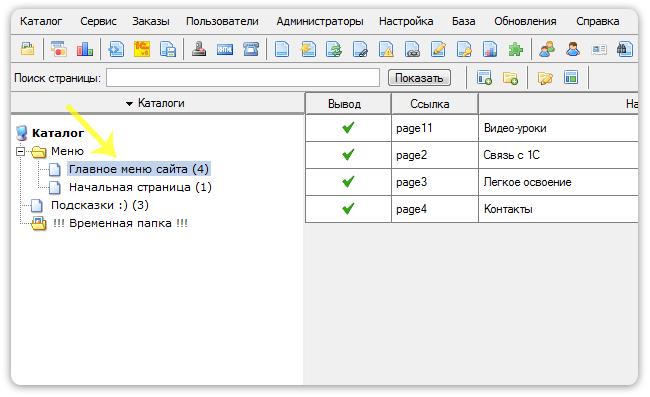Open the bar chart statistics icon

coord(85,49)
